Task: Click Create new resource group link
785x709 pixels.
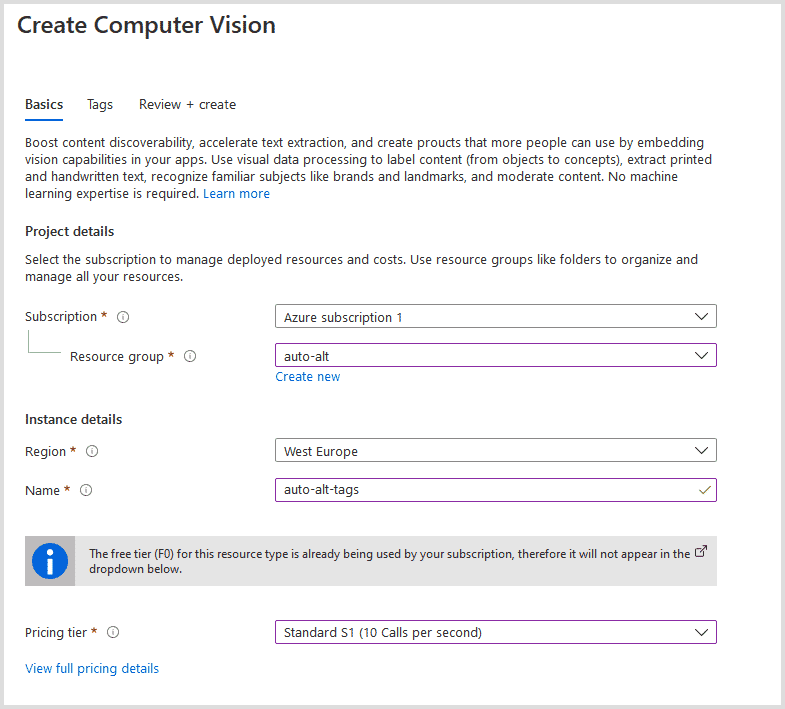Action: tap(307, 377)
